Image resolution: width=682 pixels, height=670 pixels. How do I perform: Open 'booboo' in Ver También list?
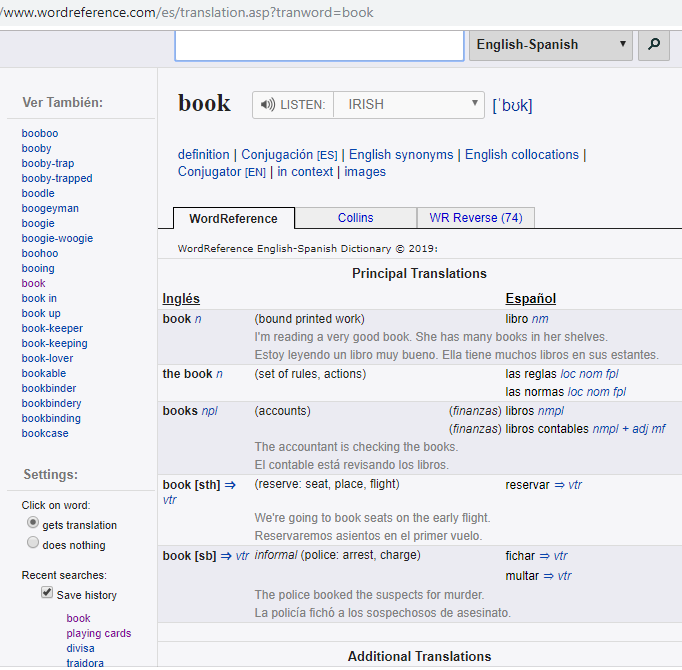40,133
